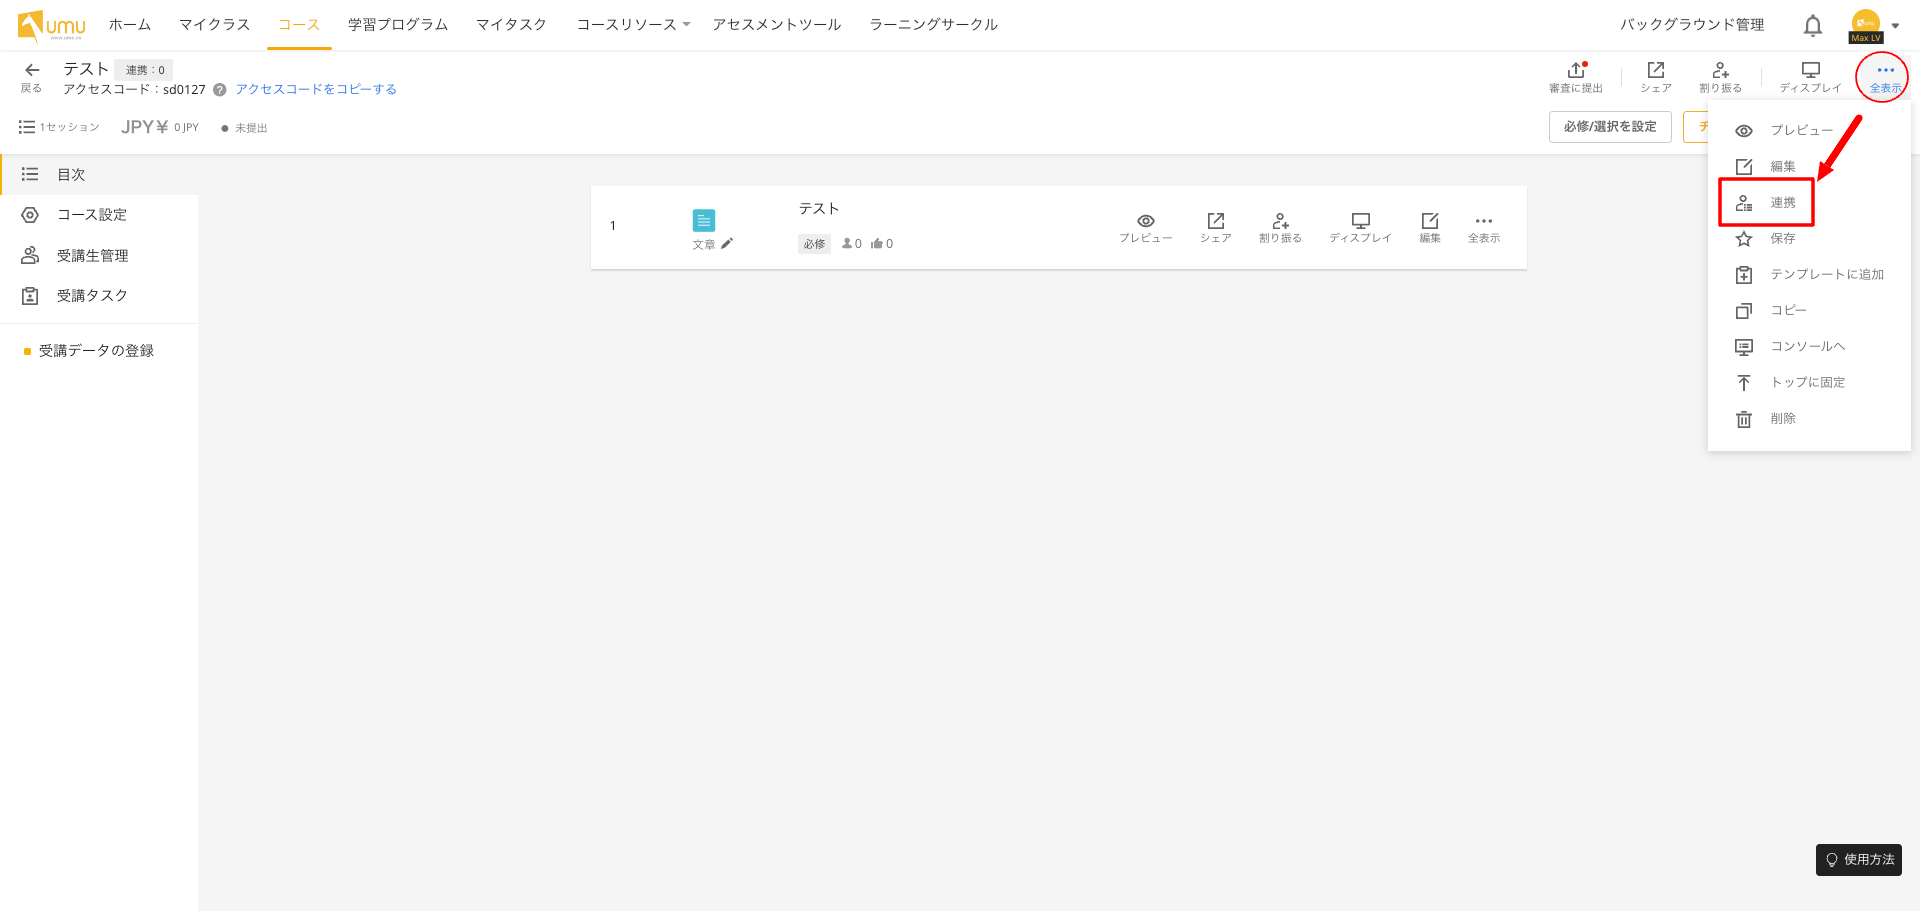
Task: Click the 未提出 status
Action: click(245, 128)
